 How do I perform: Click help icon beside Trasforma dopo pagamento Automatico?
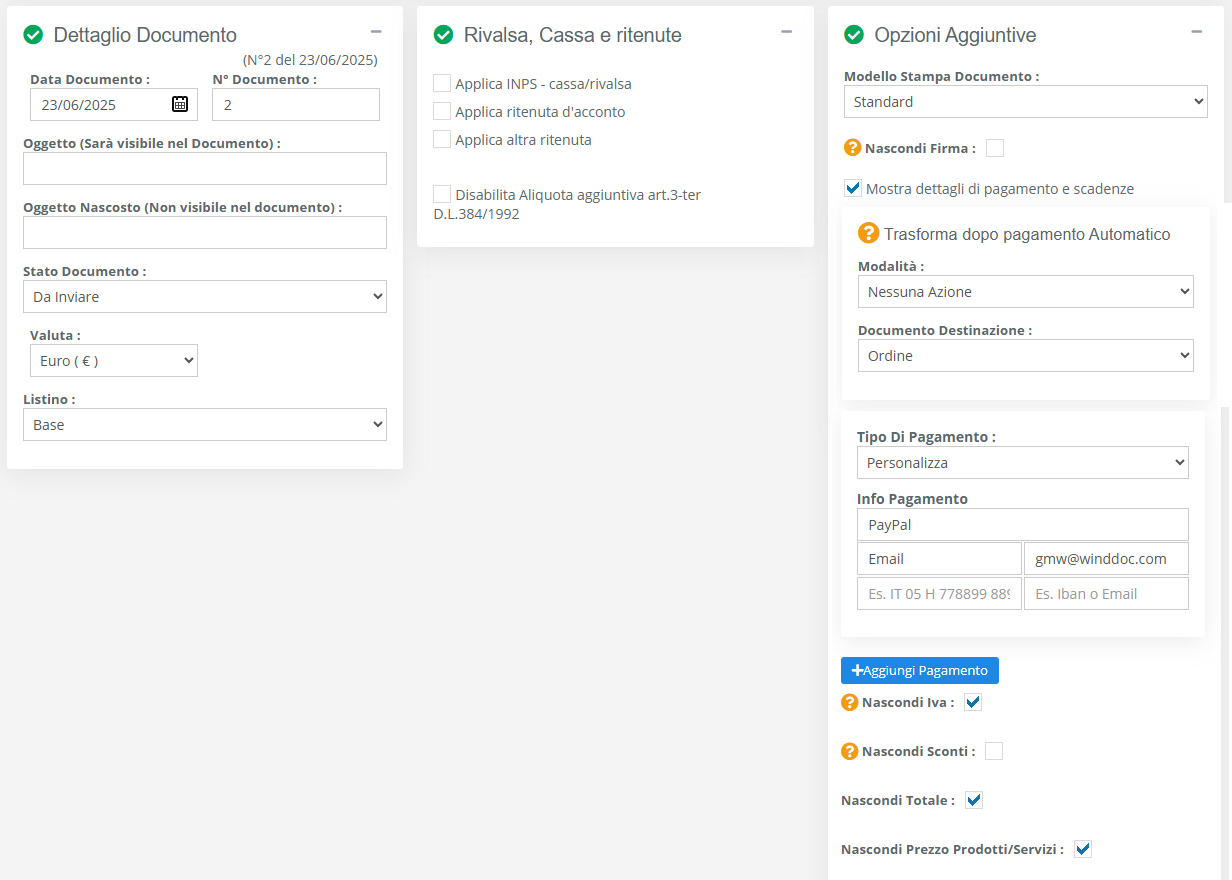pyautogui.click(x=869, y=233)
